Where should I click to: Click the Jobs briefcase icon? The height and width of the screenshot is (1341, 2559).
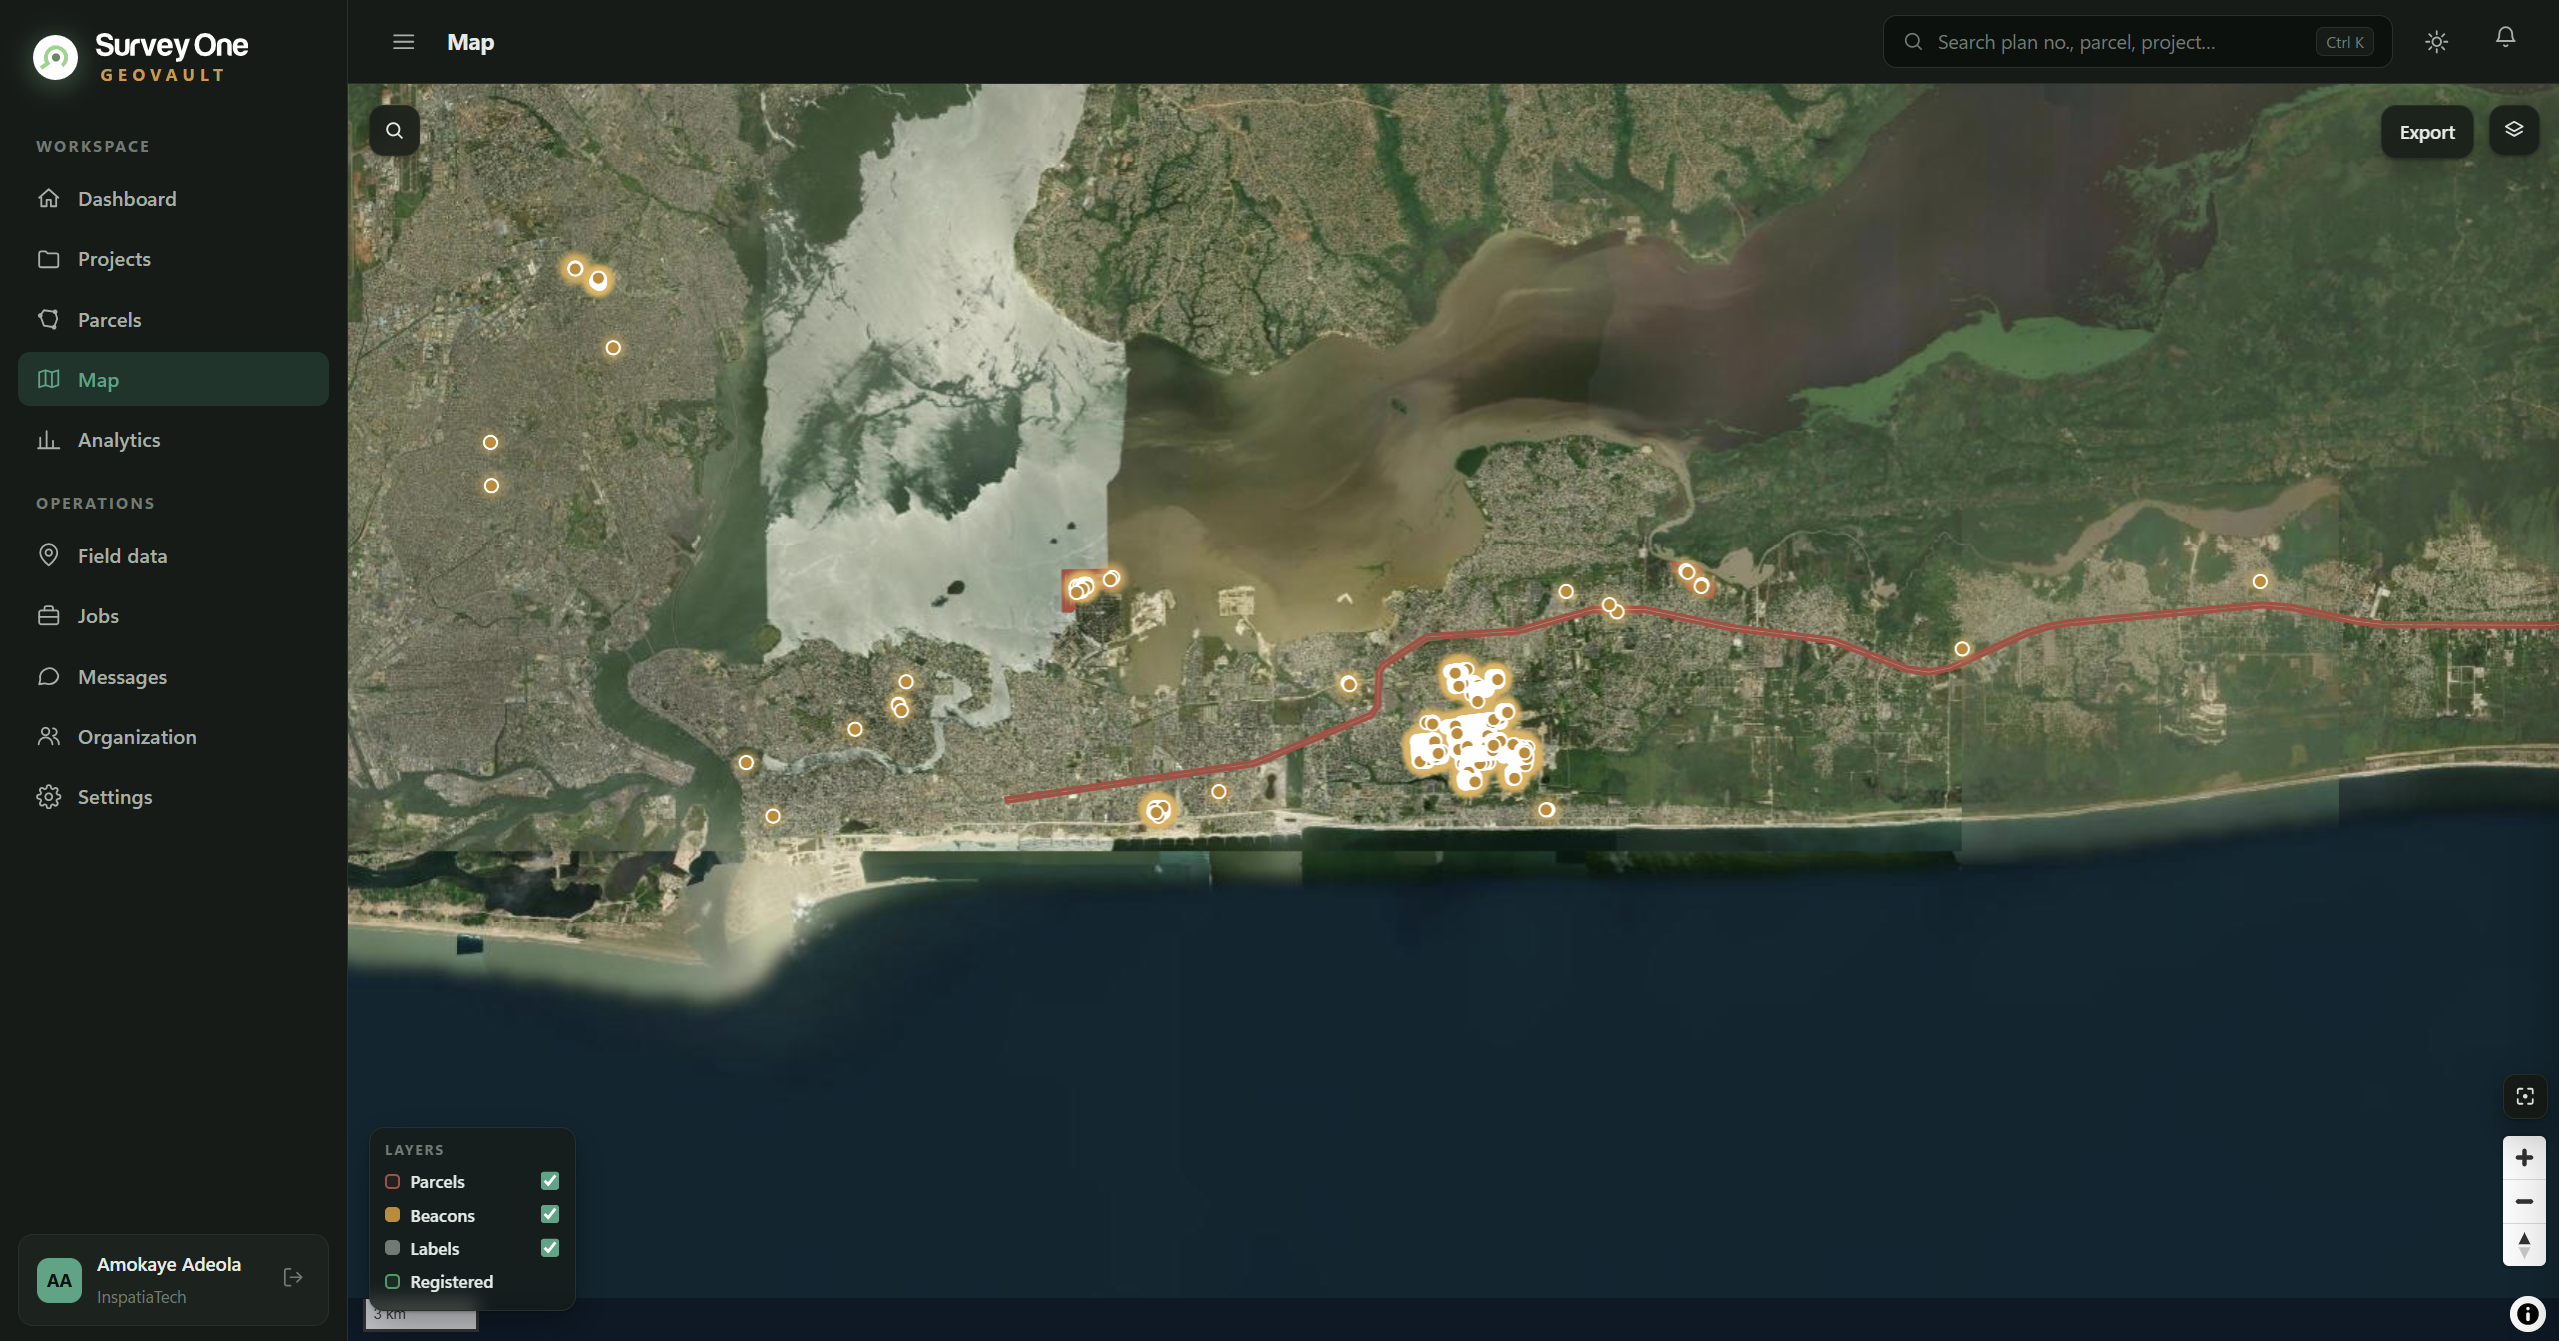48,616
